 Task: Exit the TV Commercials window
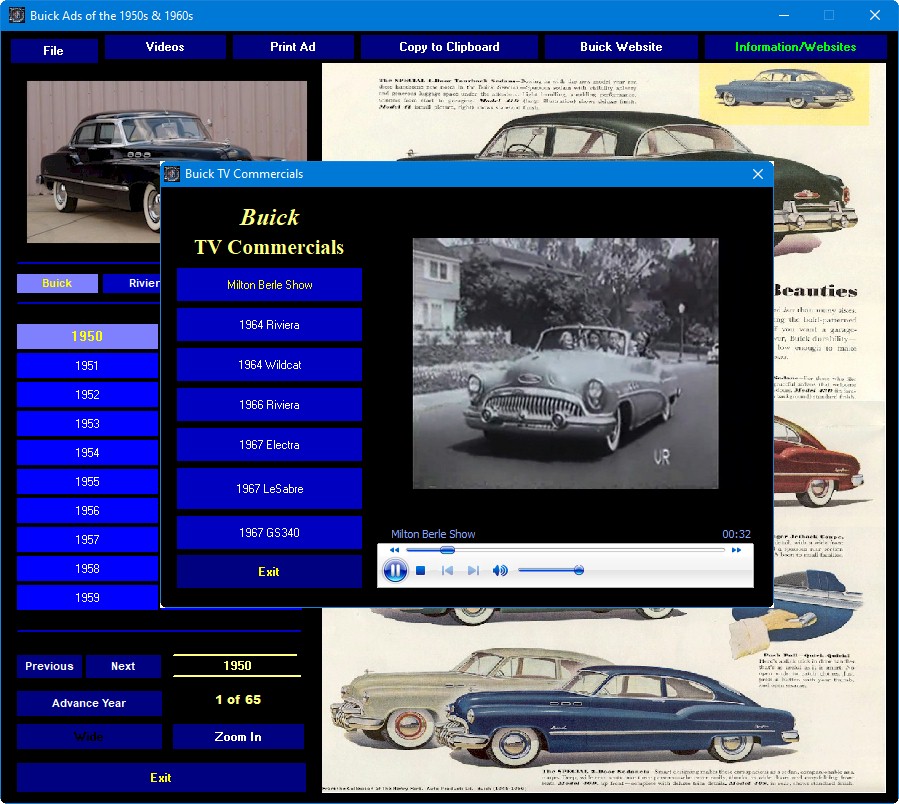pos(269,572)
